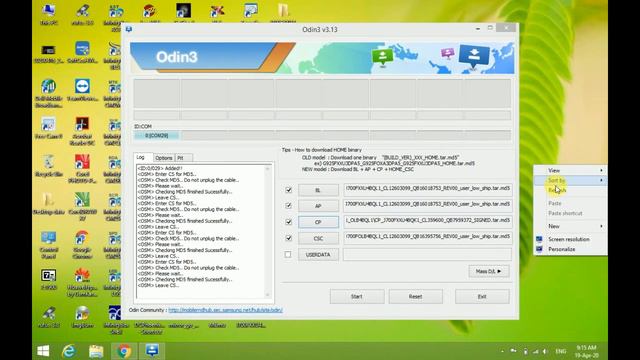Click the BL file path field
The image size is (640, 360).
tap(427, 189)
